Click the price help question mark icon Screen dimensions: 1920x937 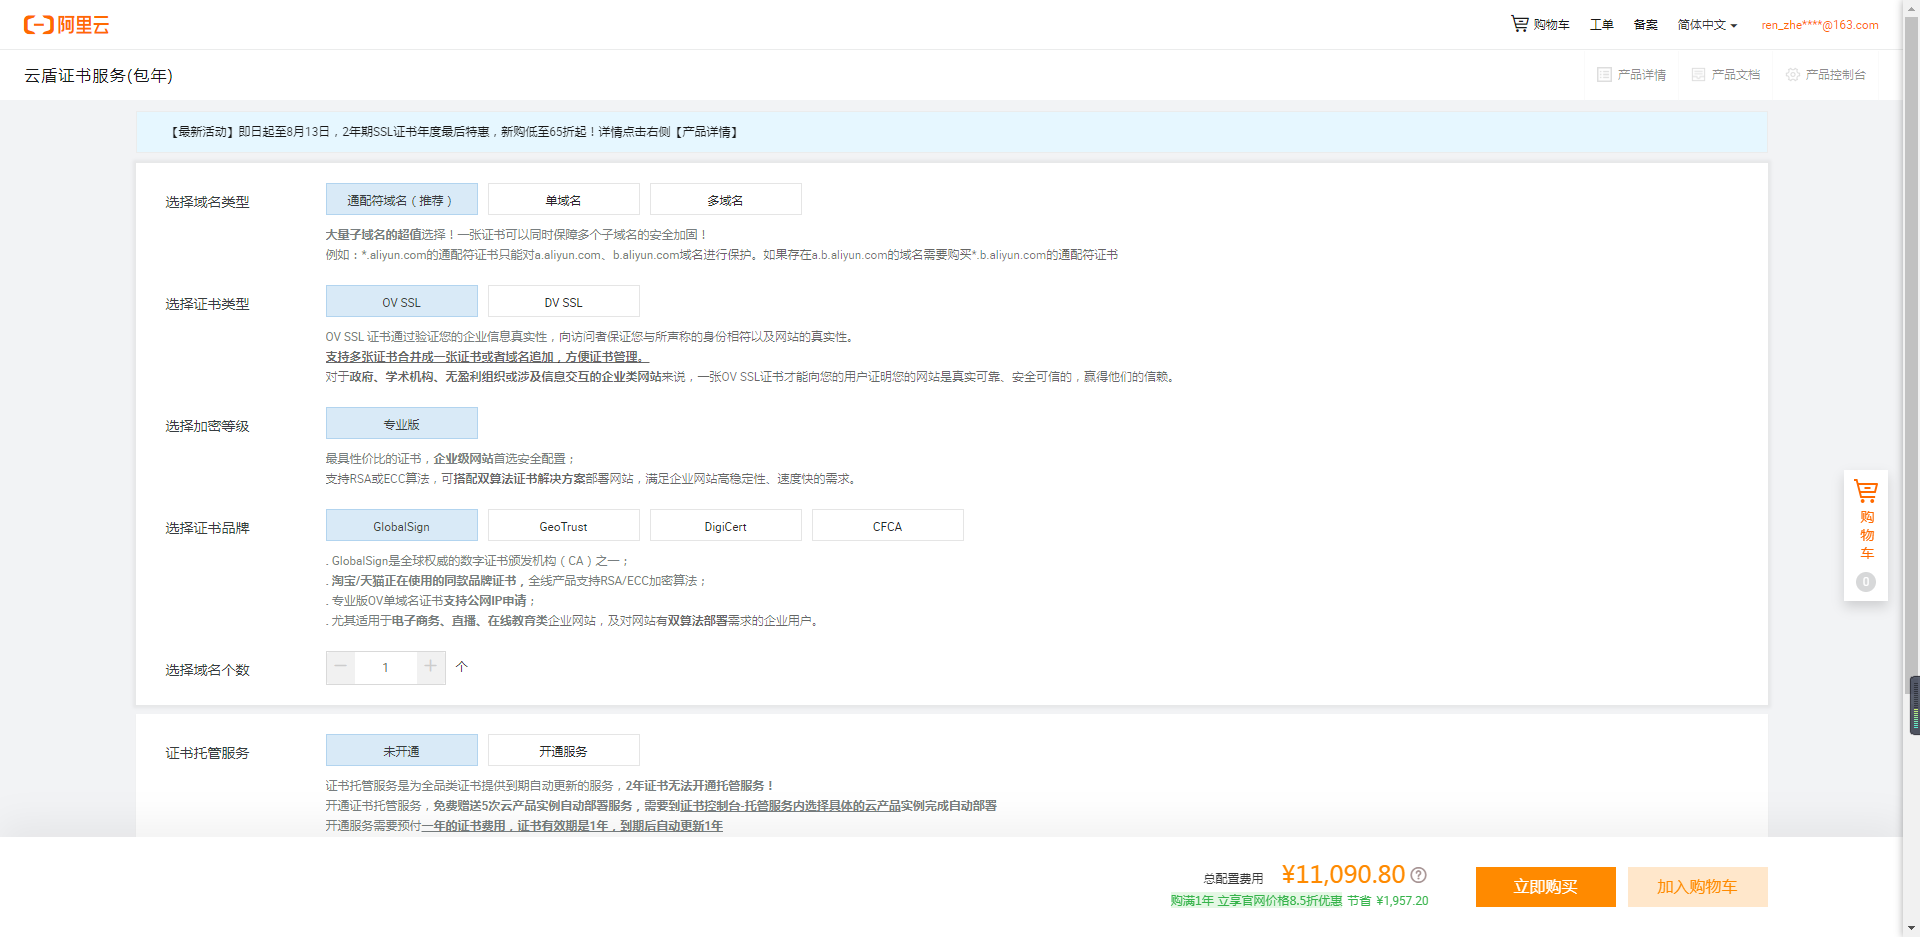click(x=1418, y=875)
